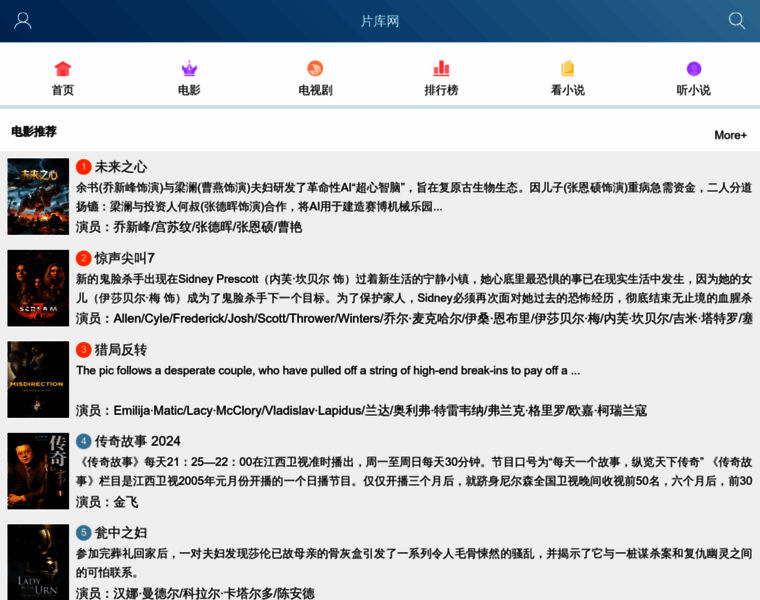Click the red bar chart rankings icon
Viewport: 760px width, 600px height.
point(441,68)
